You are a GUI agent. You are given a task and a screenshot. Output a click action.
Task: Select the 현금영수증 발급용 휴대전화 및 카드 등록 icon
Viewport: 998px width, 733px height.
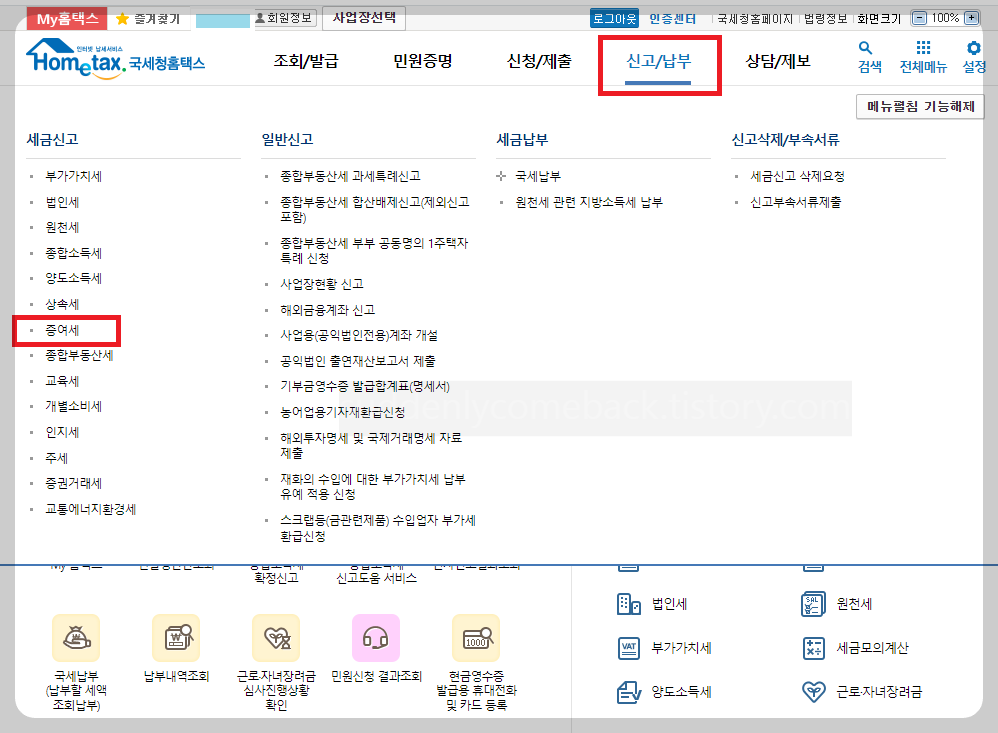[475, 638]
